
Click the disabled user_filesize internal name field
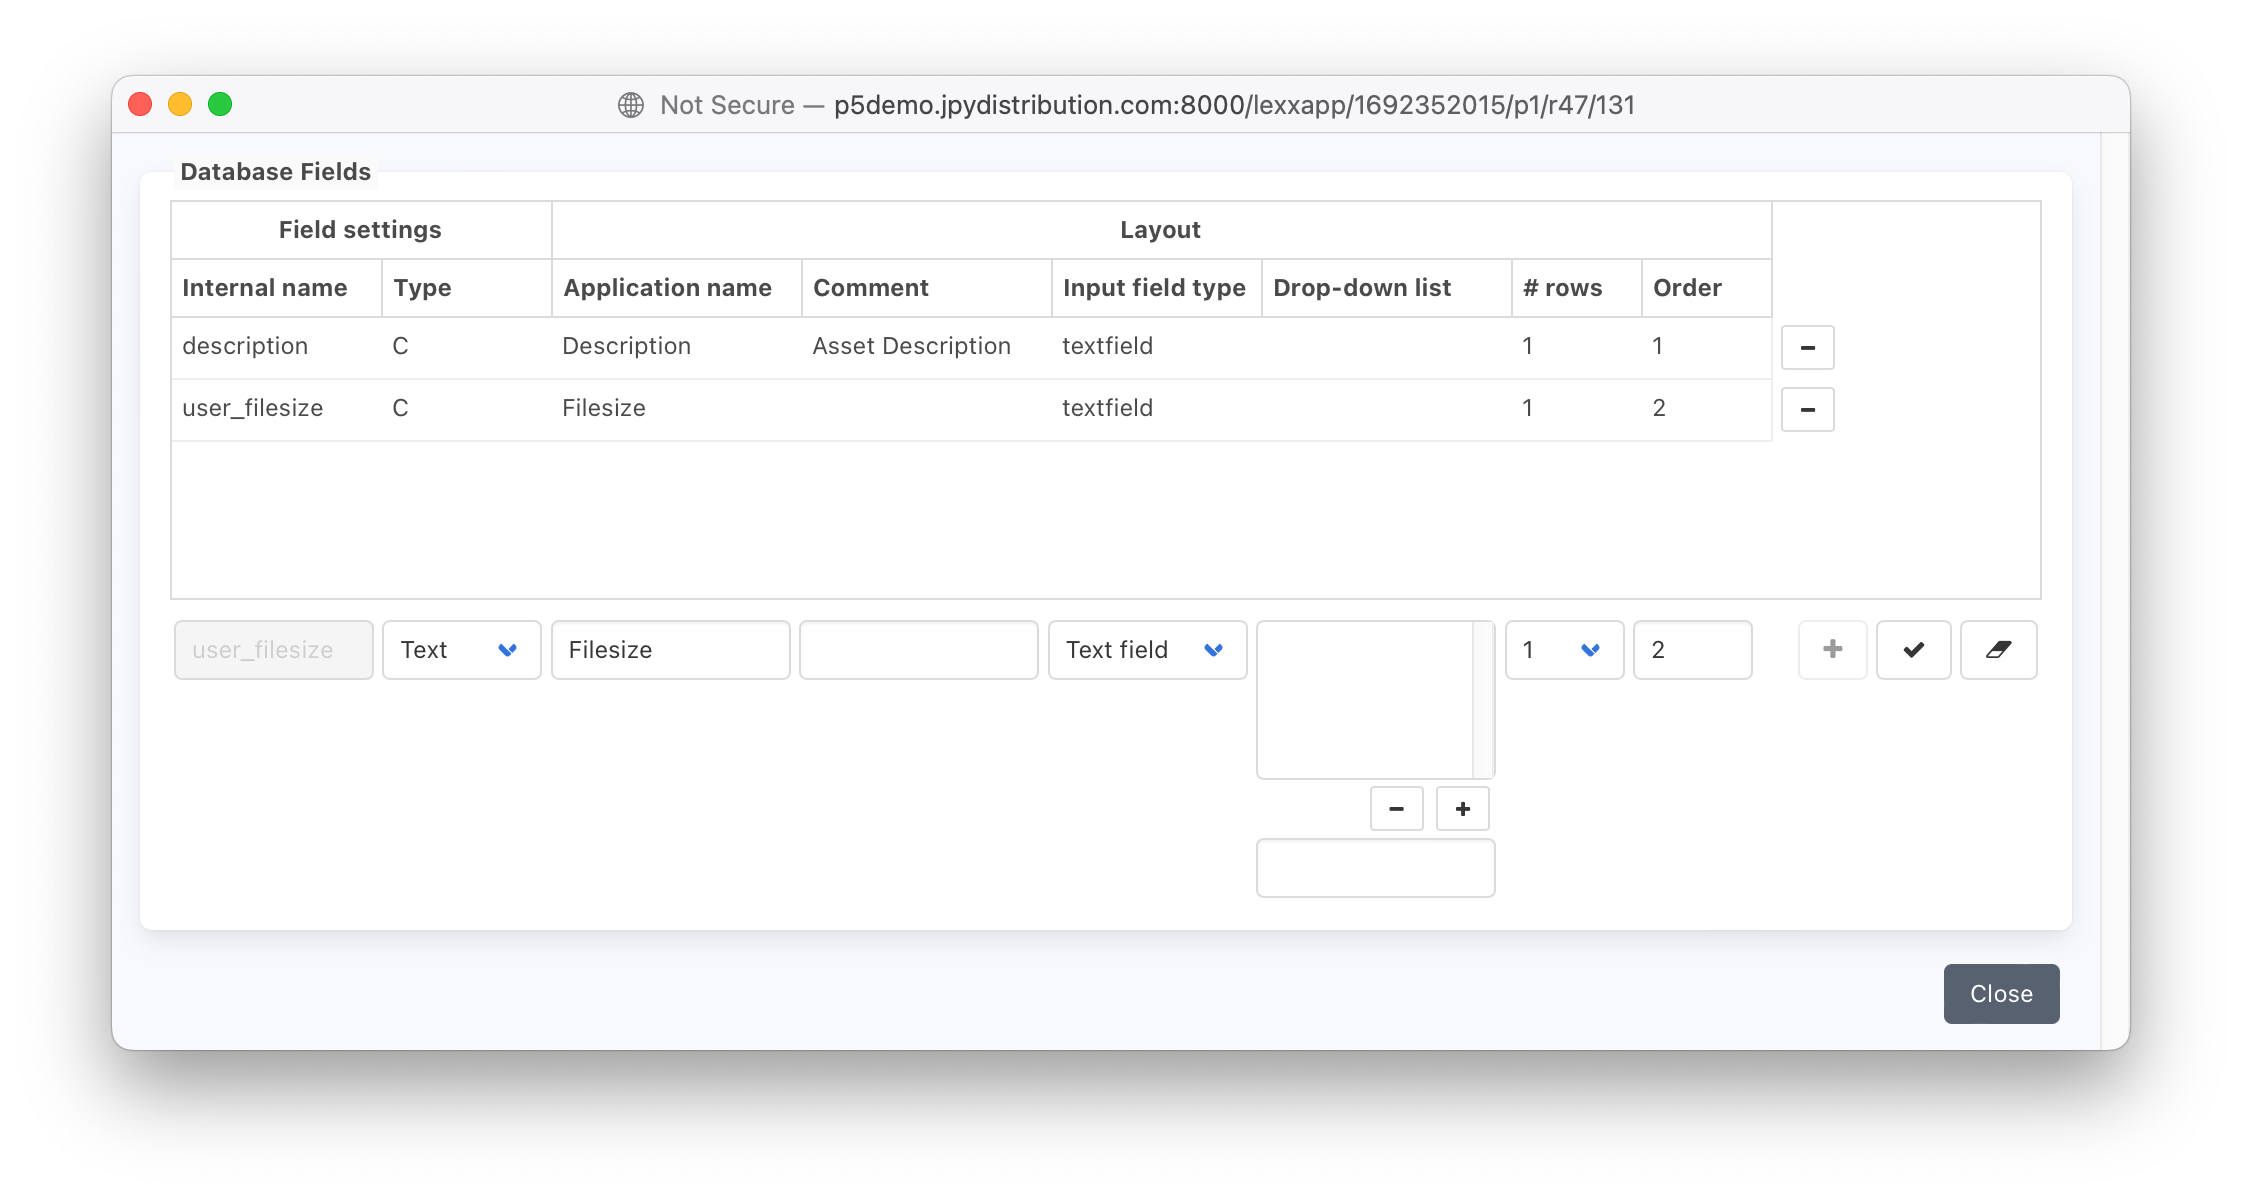point(273,649)
